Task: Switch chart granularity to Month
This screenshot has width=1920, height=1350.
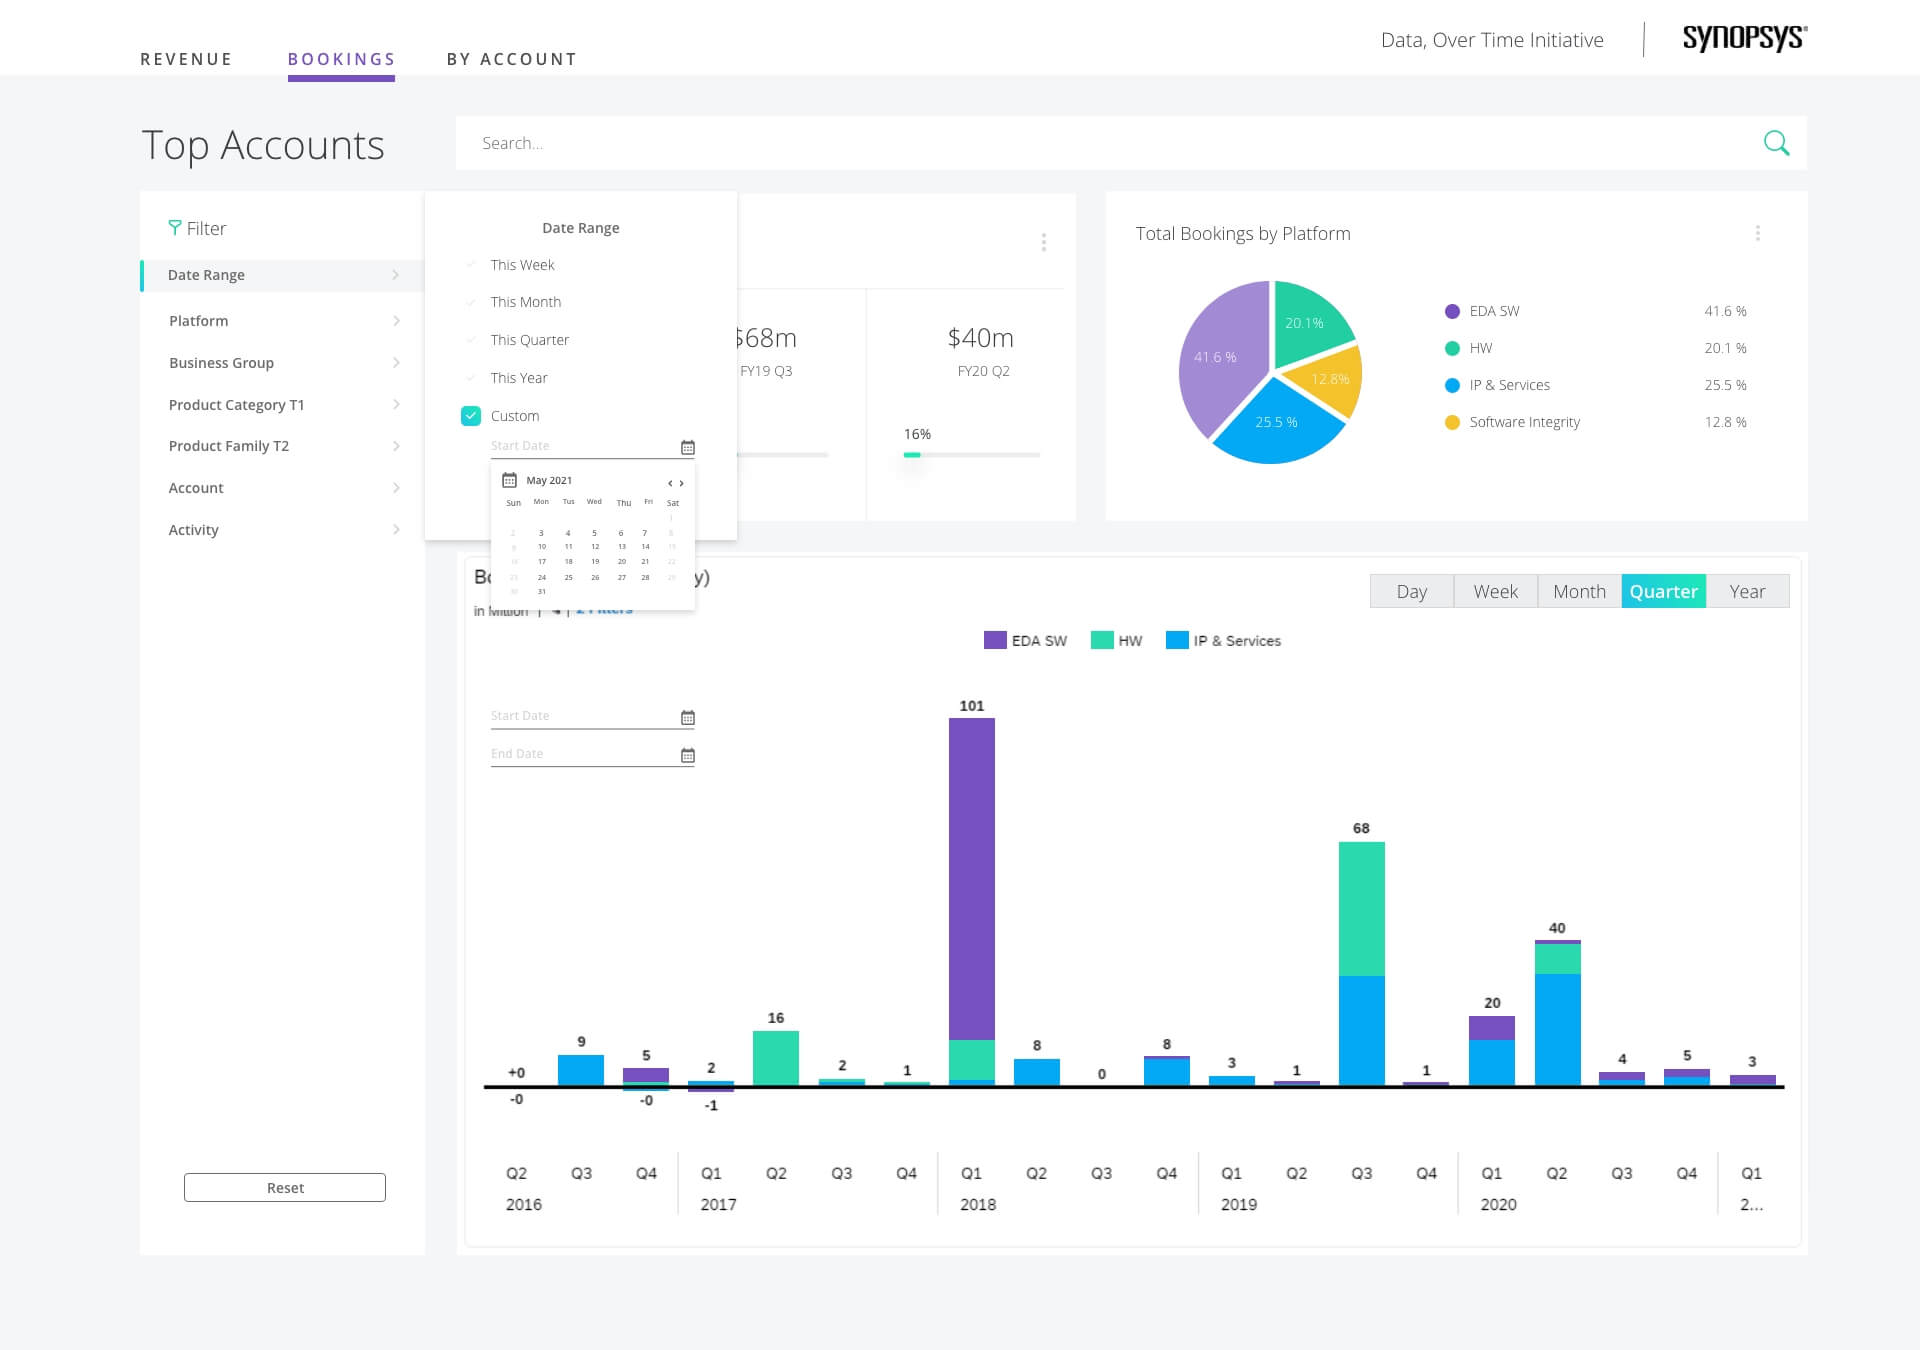Action: coord(1579,592)
